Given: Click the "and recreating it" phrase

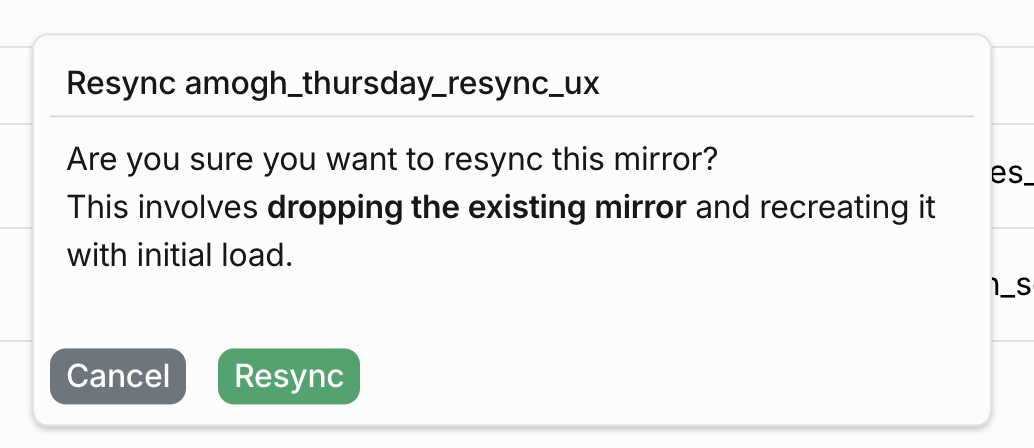Looking at the screenshot, I should 816,207.
